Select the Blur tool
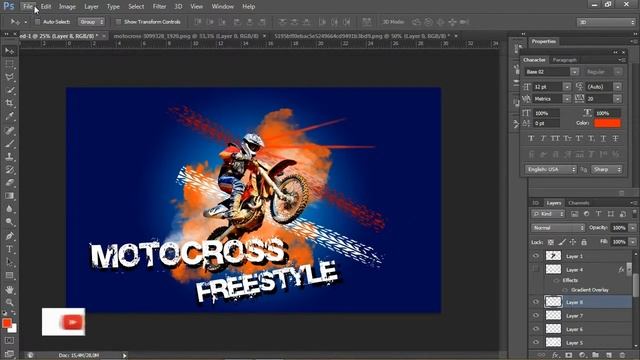This screenshot has width=640, height=360. point(10,209)
